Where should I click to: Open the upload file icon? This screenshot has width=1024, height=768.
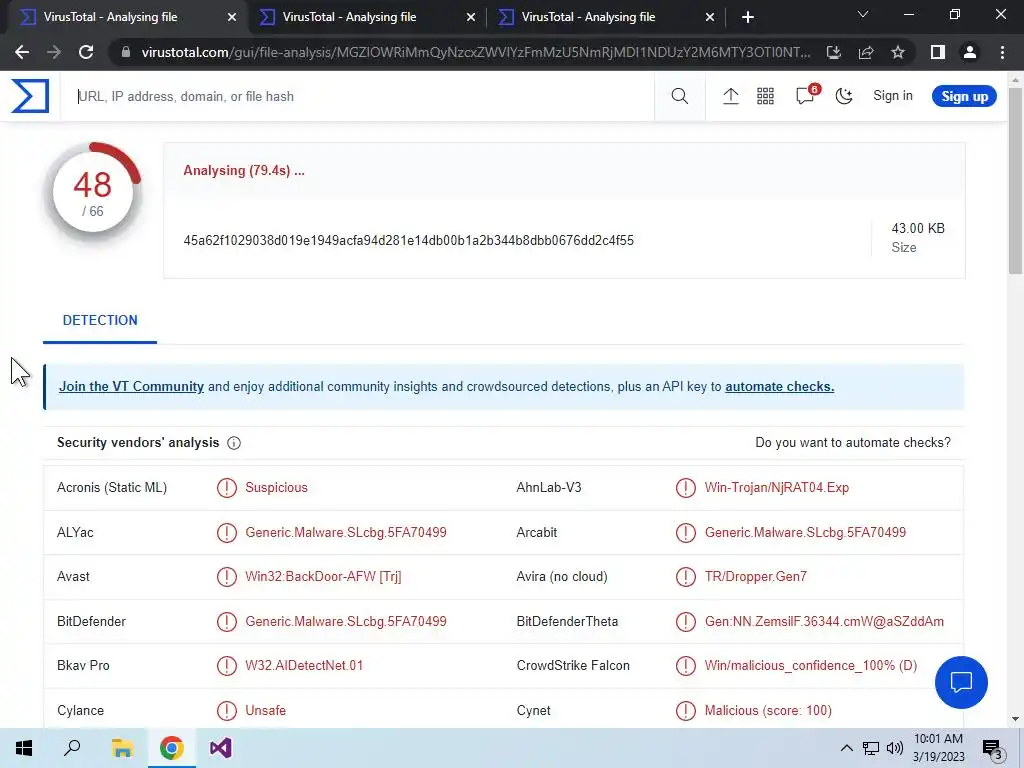[x=731, y=96]
